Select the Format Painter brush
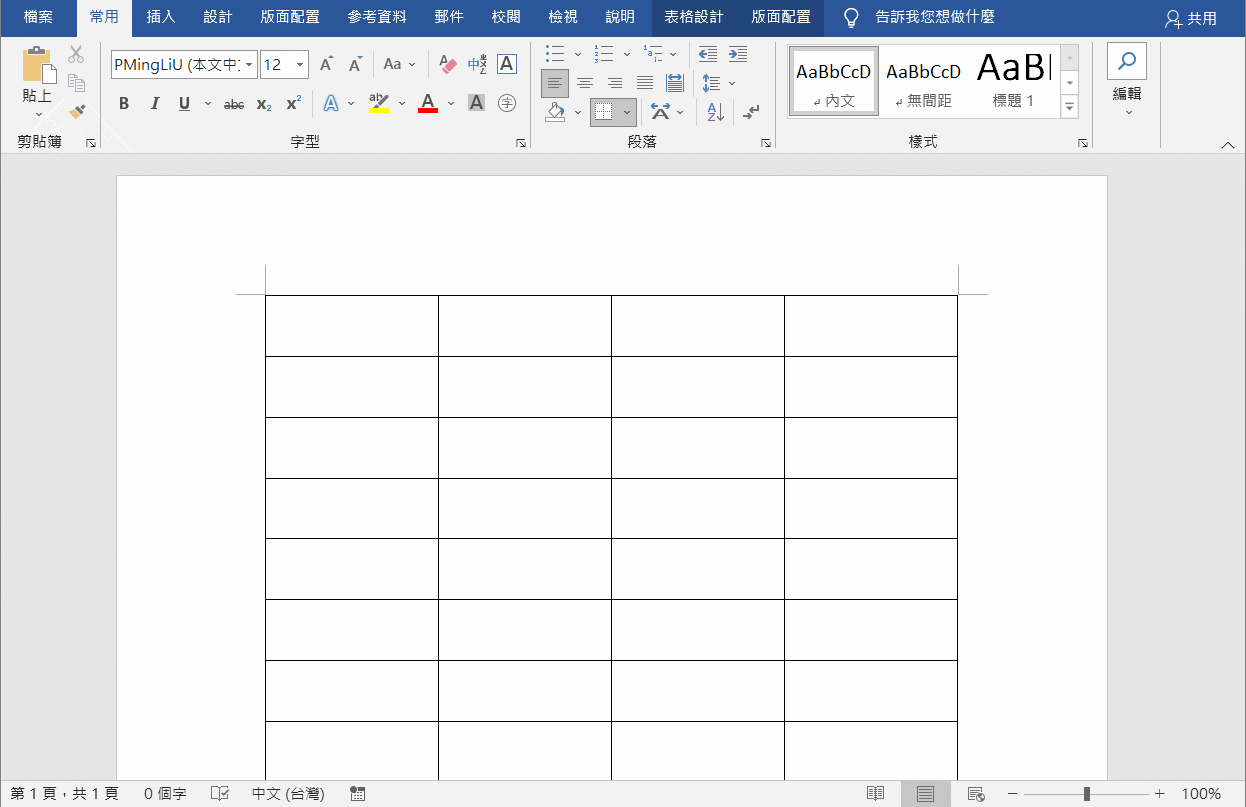 (76, 111)
